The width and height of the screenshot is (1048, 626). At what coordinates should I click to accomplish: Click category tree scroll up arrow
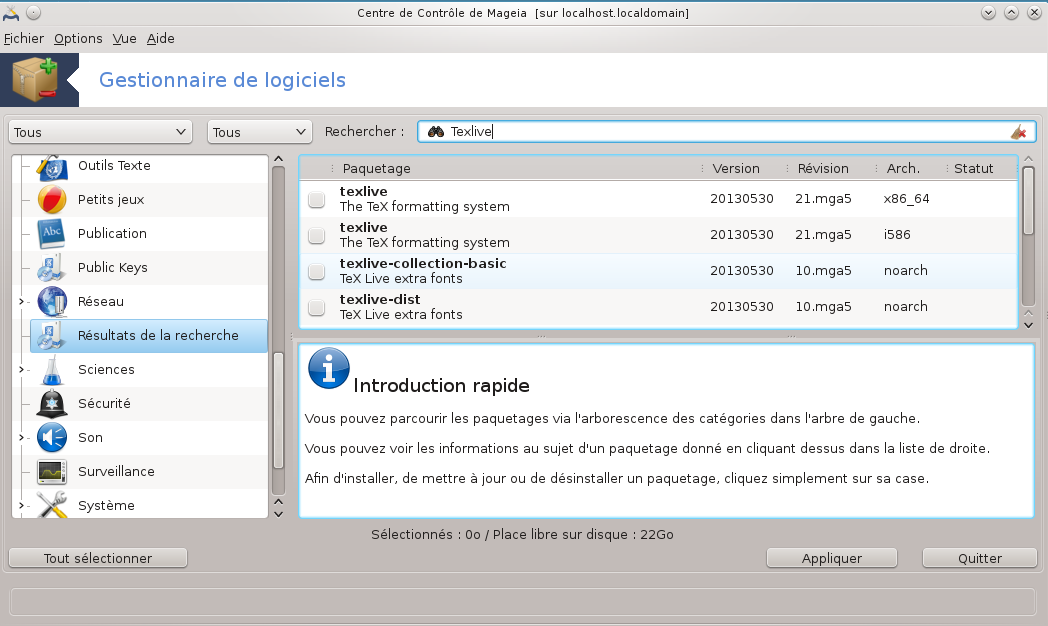coord(279,159)
